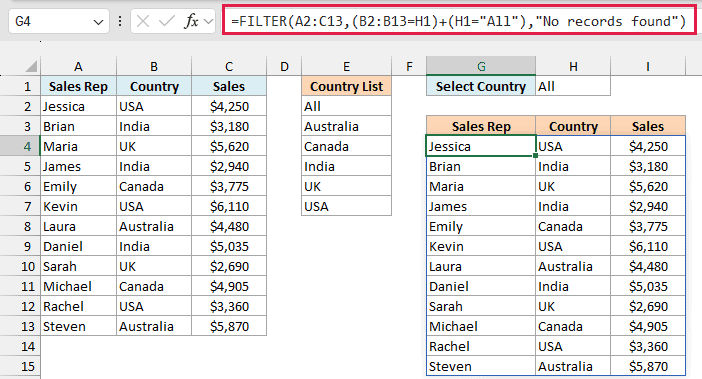702x379 pixels.
Task: Click Rachel in the filtered results column G
Action: point(481,346)
